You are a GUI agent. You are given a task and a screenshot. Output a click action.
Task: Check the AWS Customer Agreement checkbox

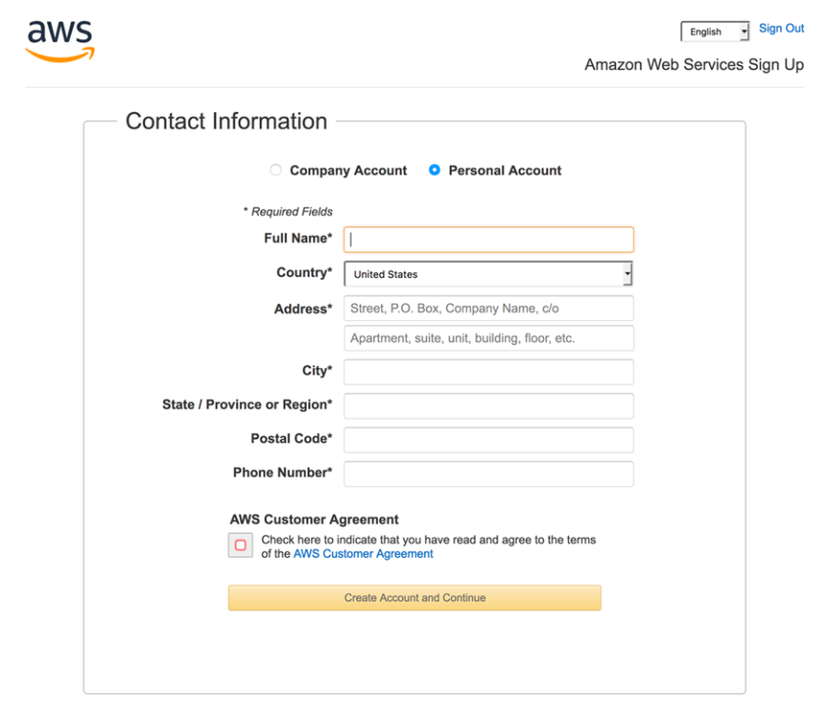240,545
